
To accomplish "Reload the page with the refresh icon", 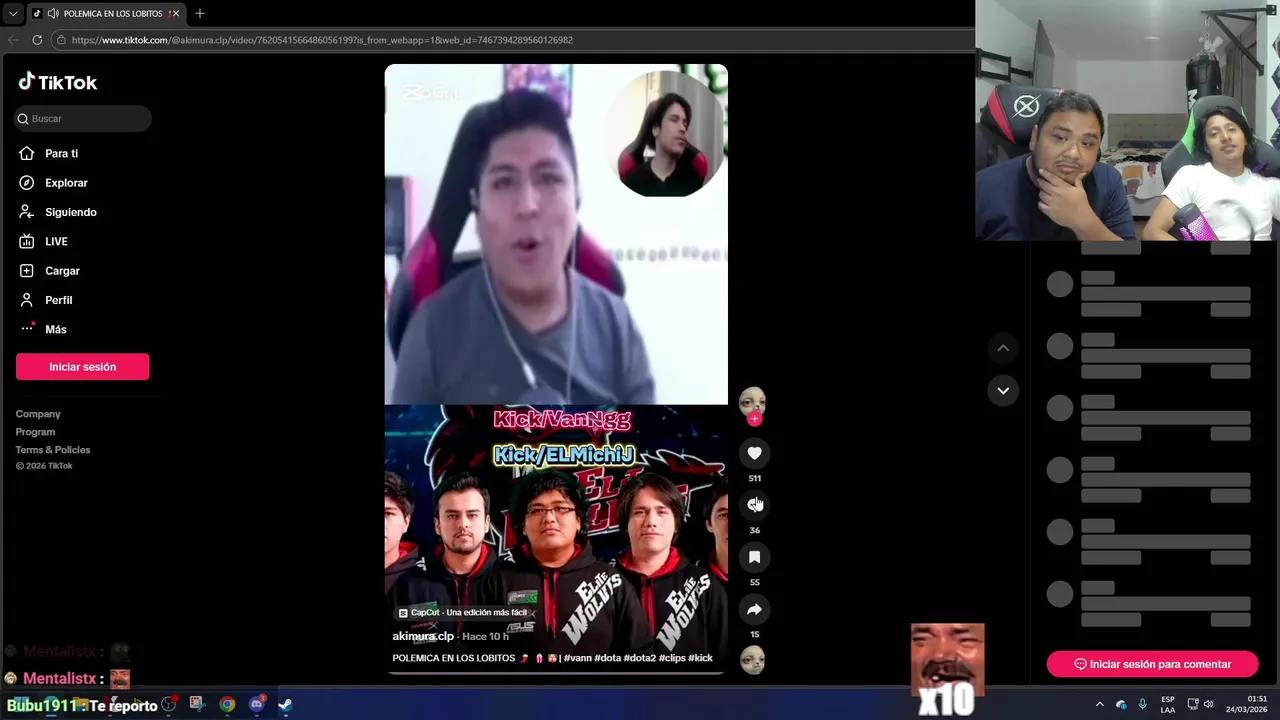I will [37, 40].
